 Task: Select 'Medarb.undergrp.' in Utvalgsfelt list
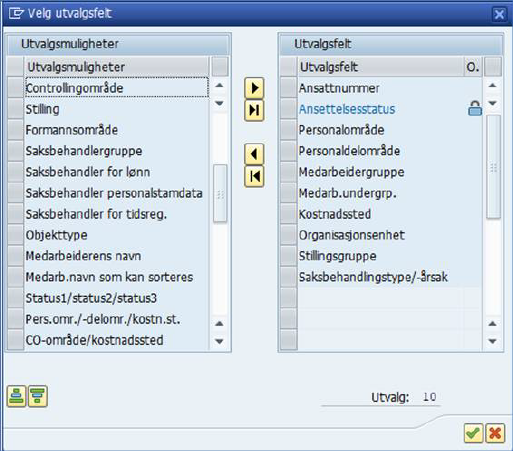pos(381,193)
